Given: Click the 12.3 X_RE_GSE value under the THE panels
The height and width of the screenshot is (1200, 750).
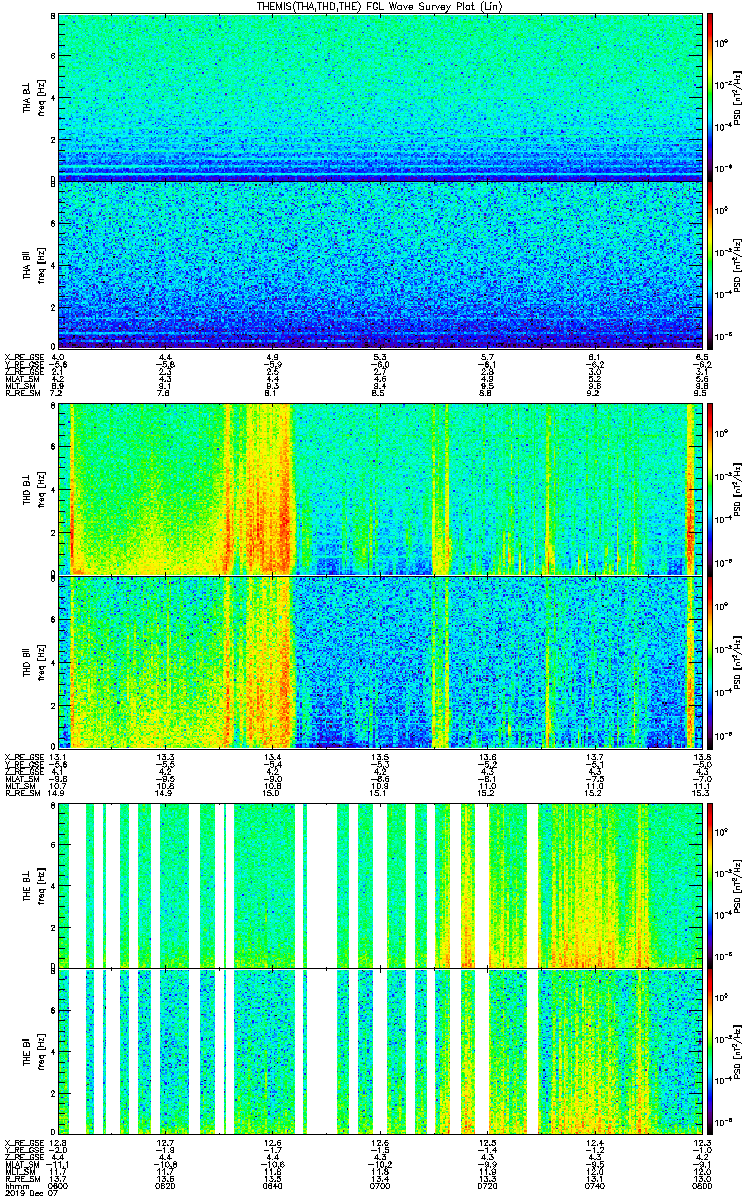Looking at the screenshot, I should (703, 1141).
